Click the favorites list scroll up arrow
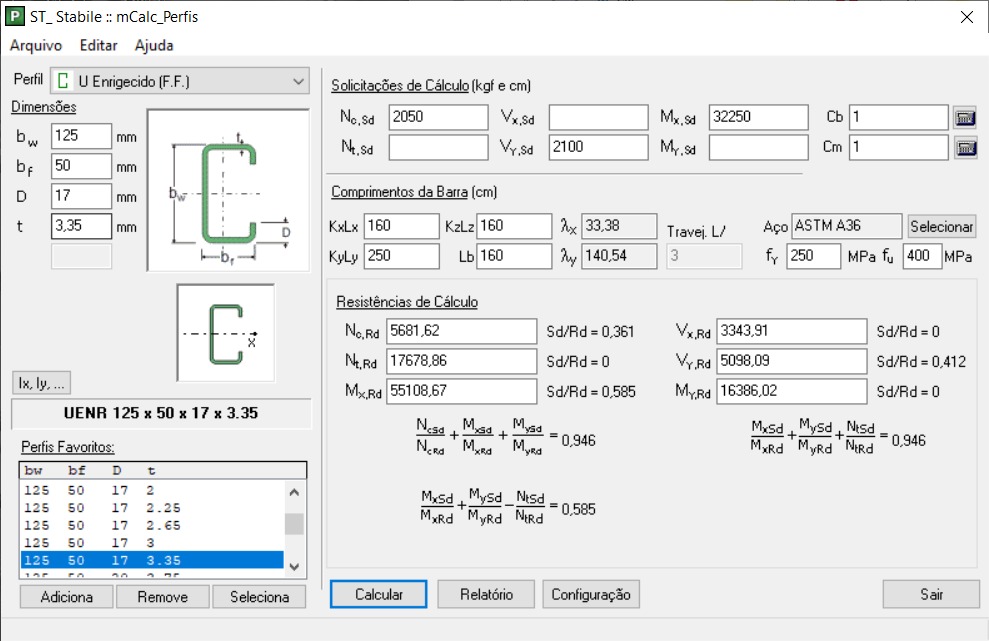Viewport: 989px width, 641px height. [x=294, y=492]
